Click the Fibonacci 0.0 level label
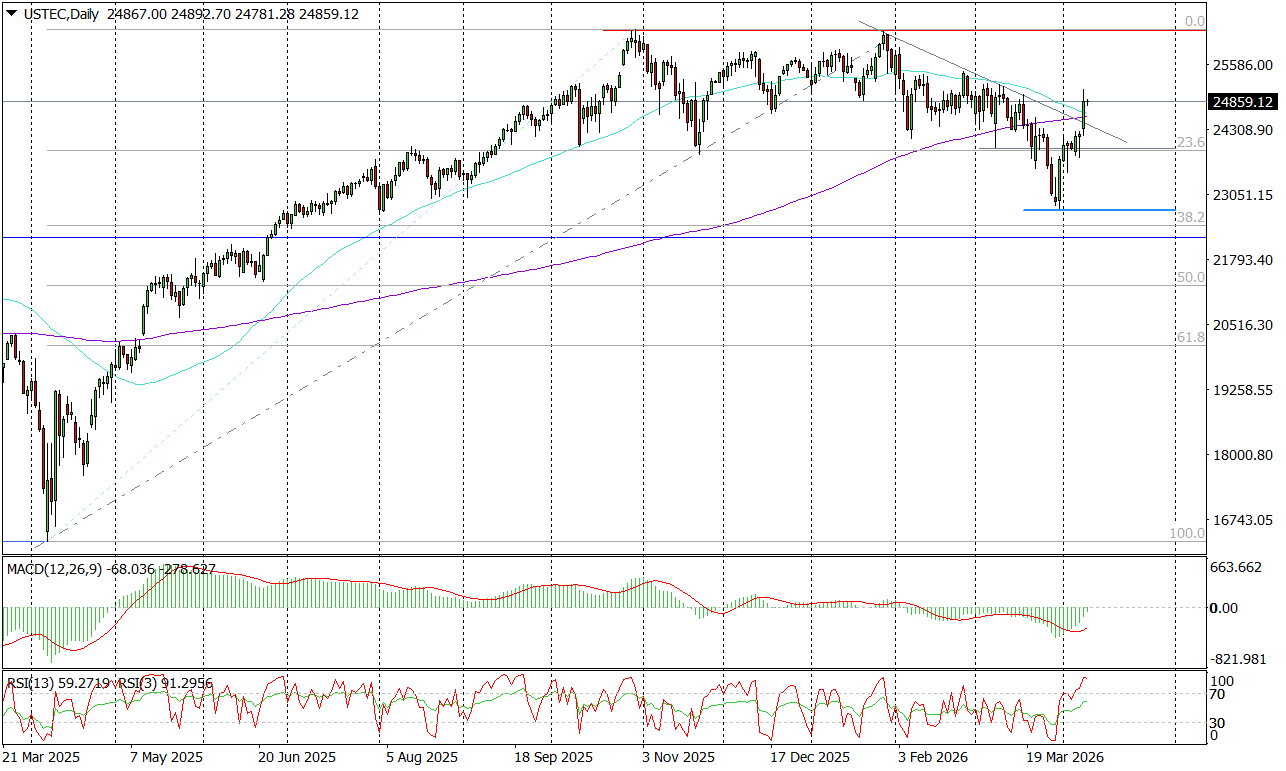 [x=1194, y=21]
